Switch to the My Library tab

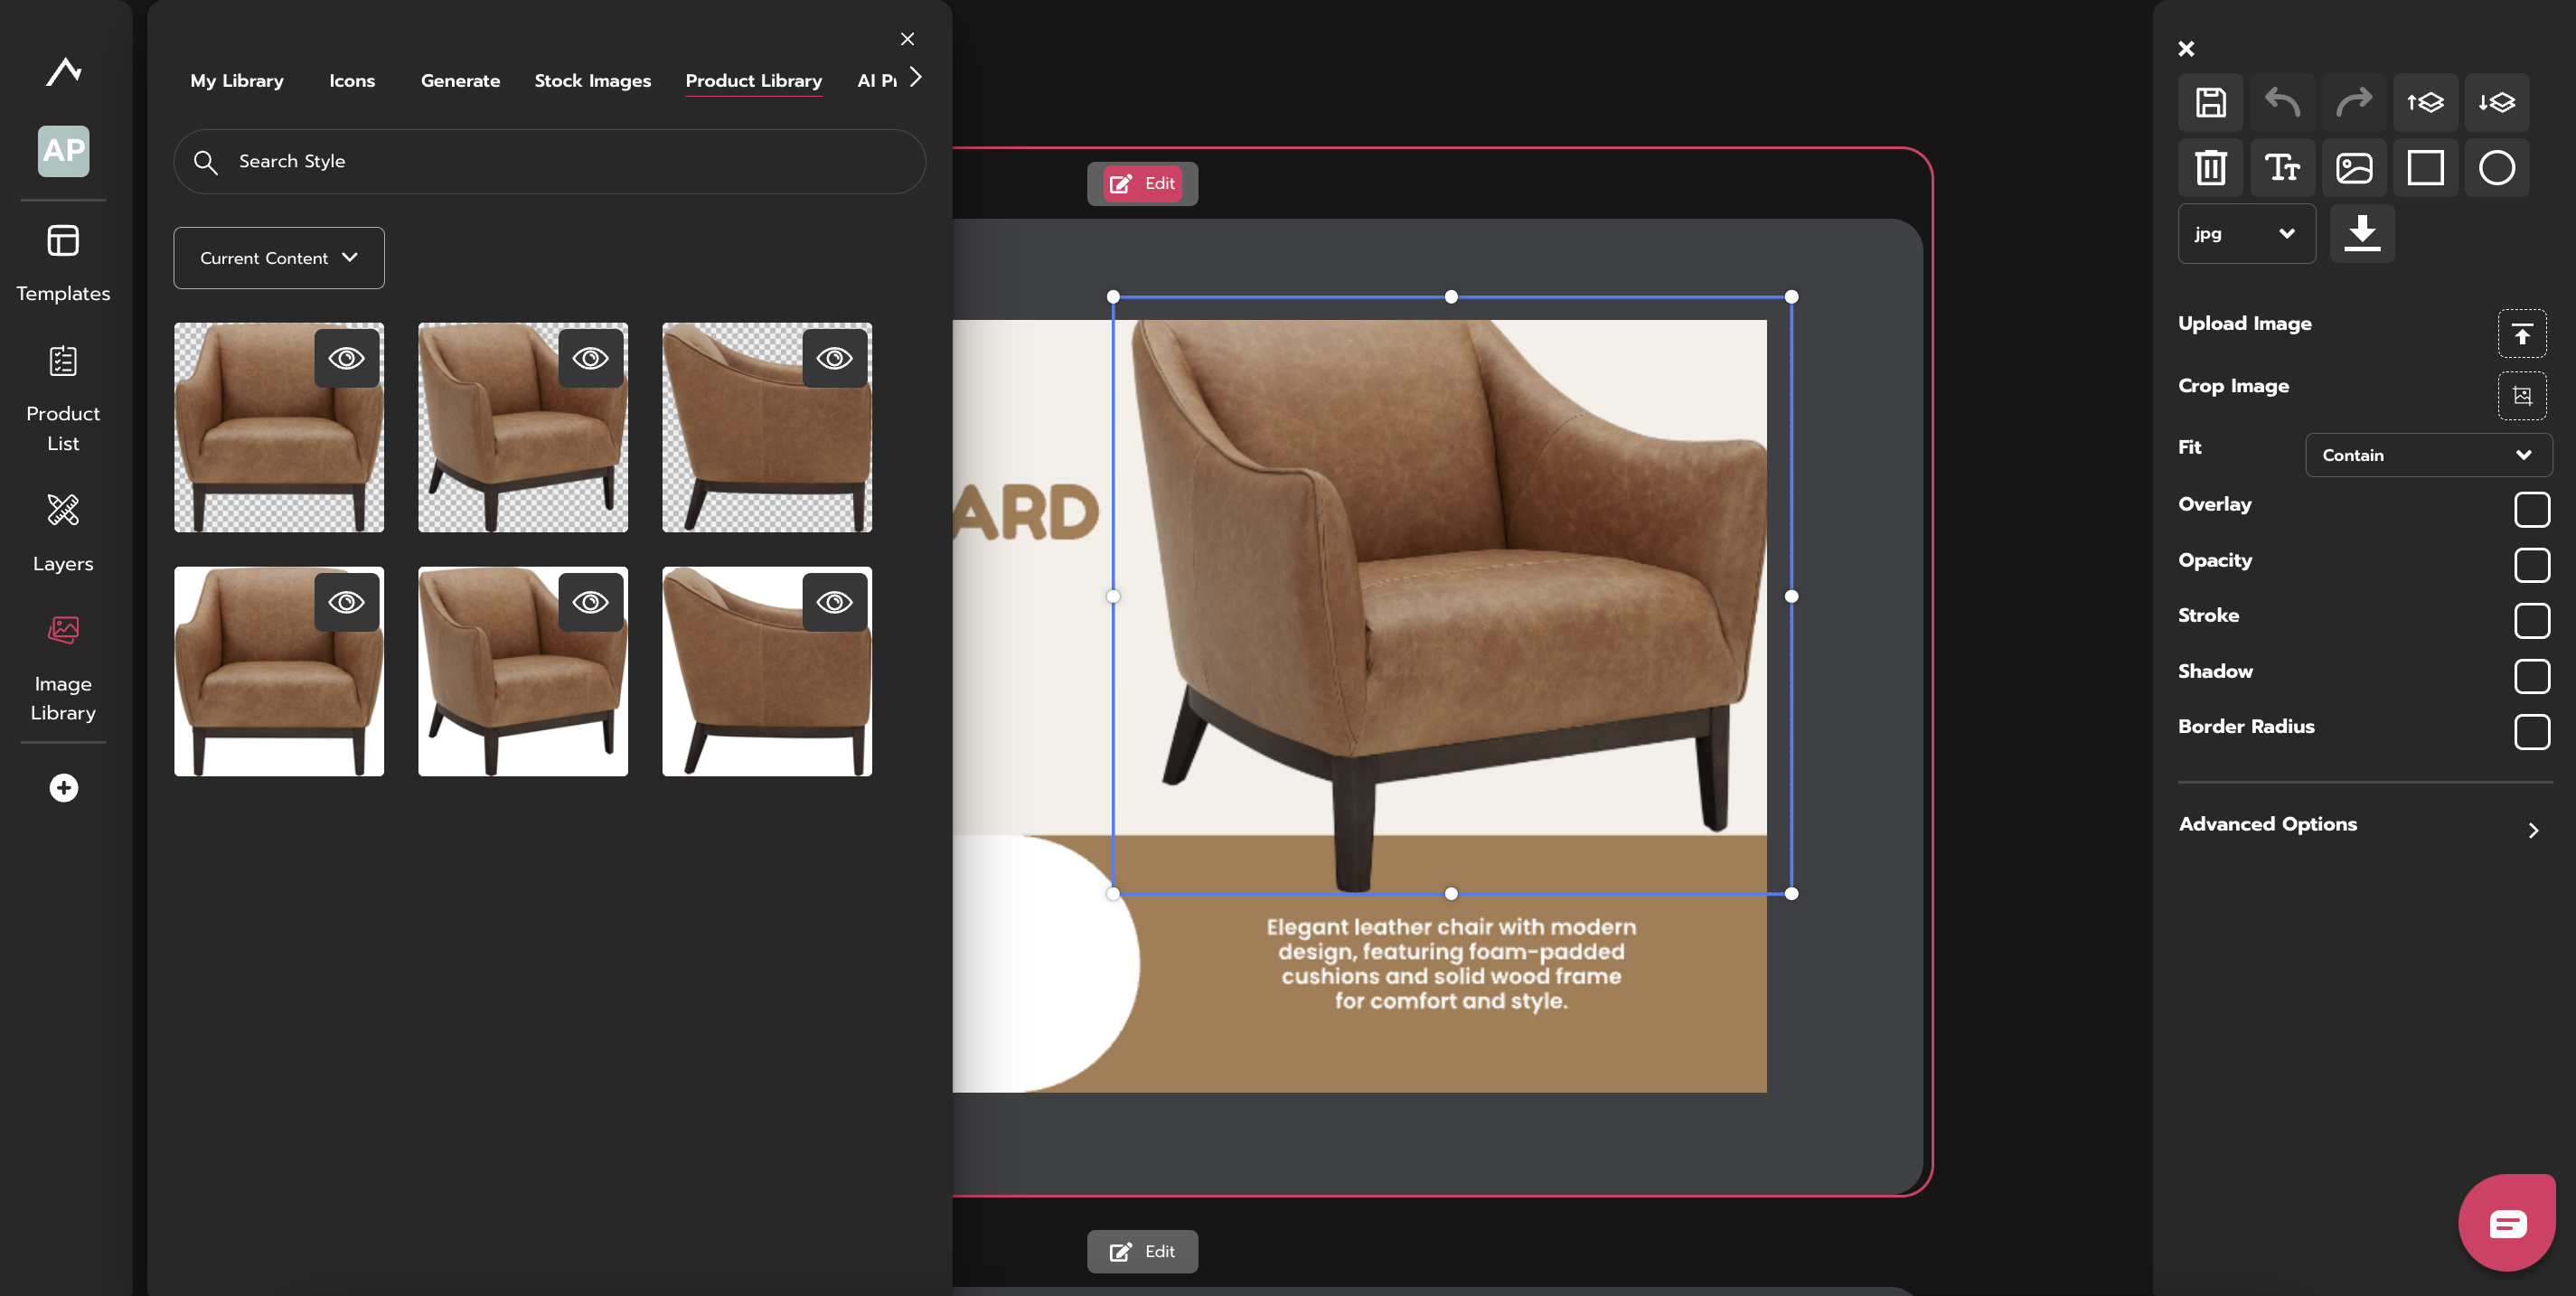click(x=237, y=80)
